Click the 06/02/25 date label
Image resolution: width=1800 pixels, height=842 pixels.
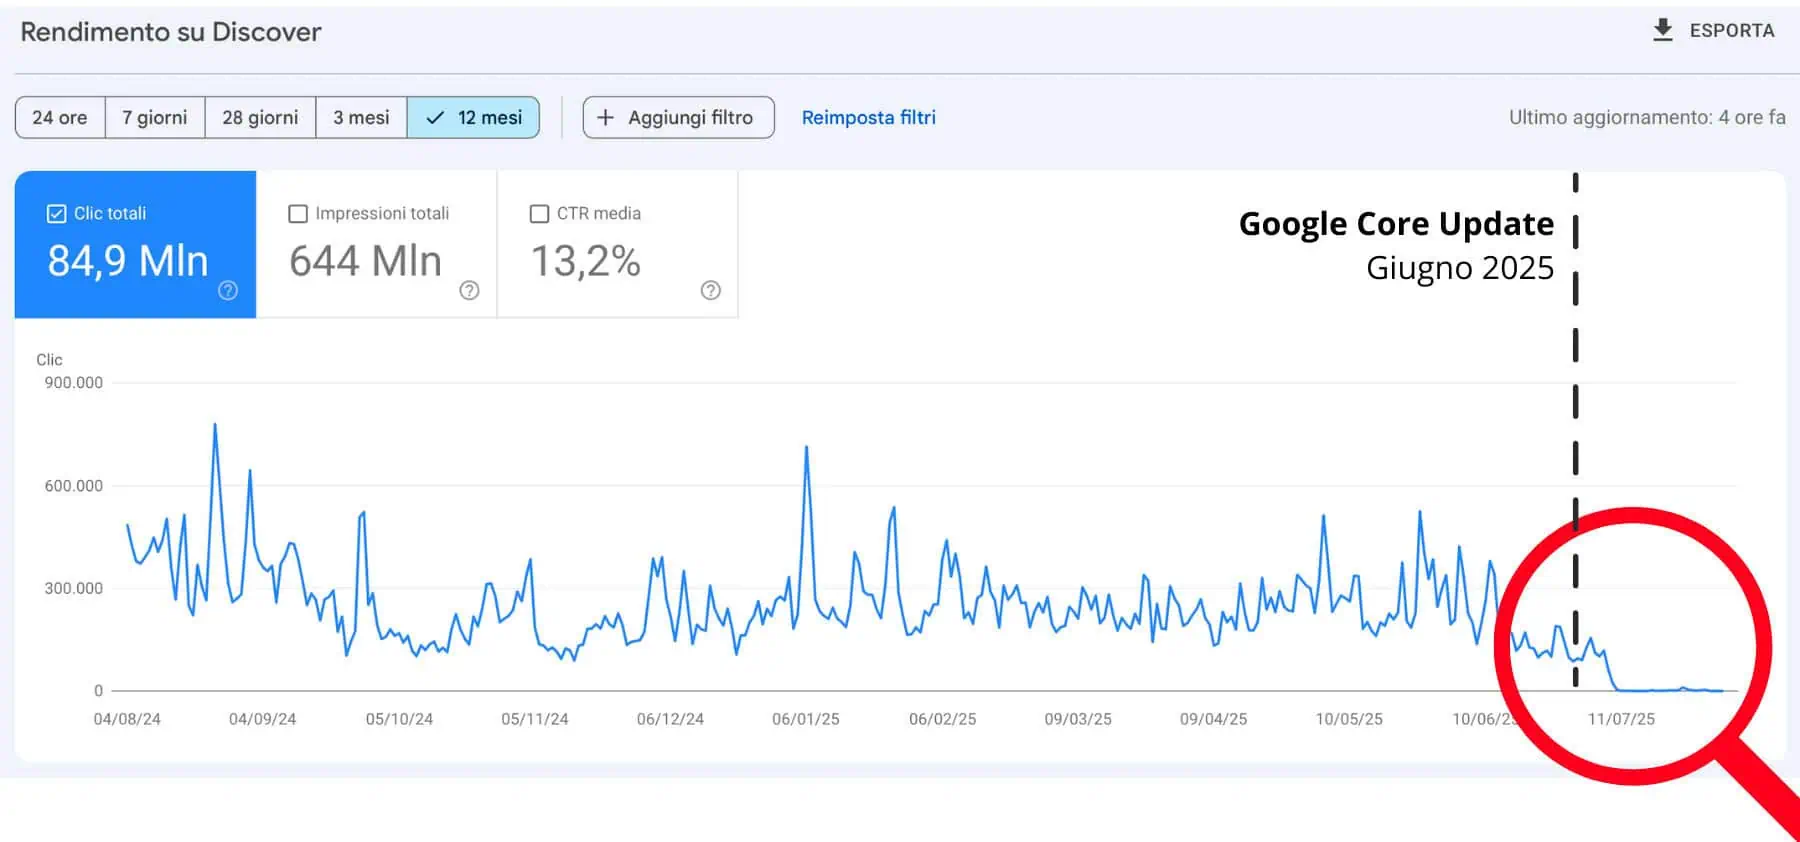pyautogui.click(x=942, y=719)
